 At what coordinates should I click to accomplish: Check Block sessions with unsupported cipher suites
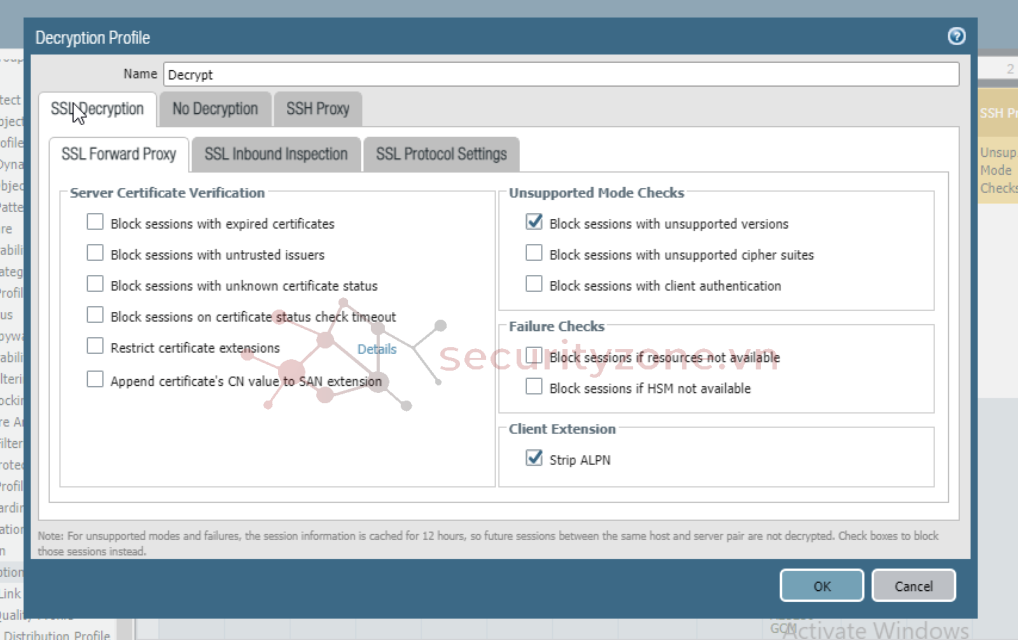tap(534, 254)
